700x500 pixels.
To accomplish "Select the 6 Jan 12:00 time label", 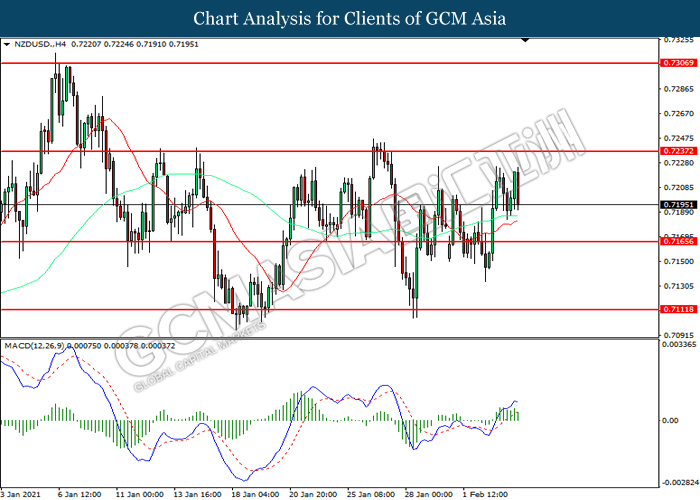I will pos(82,493).
